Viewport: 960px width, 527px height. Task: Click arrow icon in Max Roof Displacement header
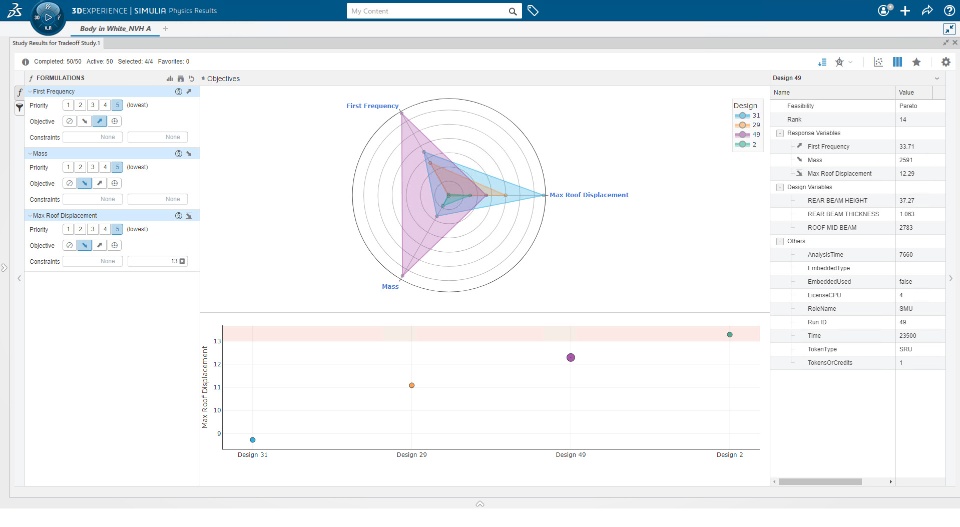(189, 215)
